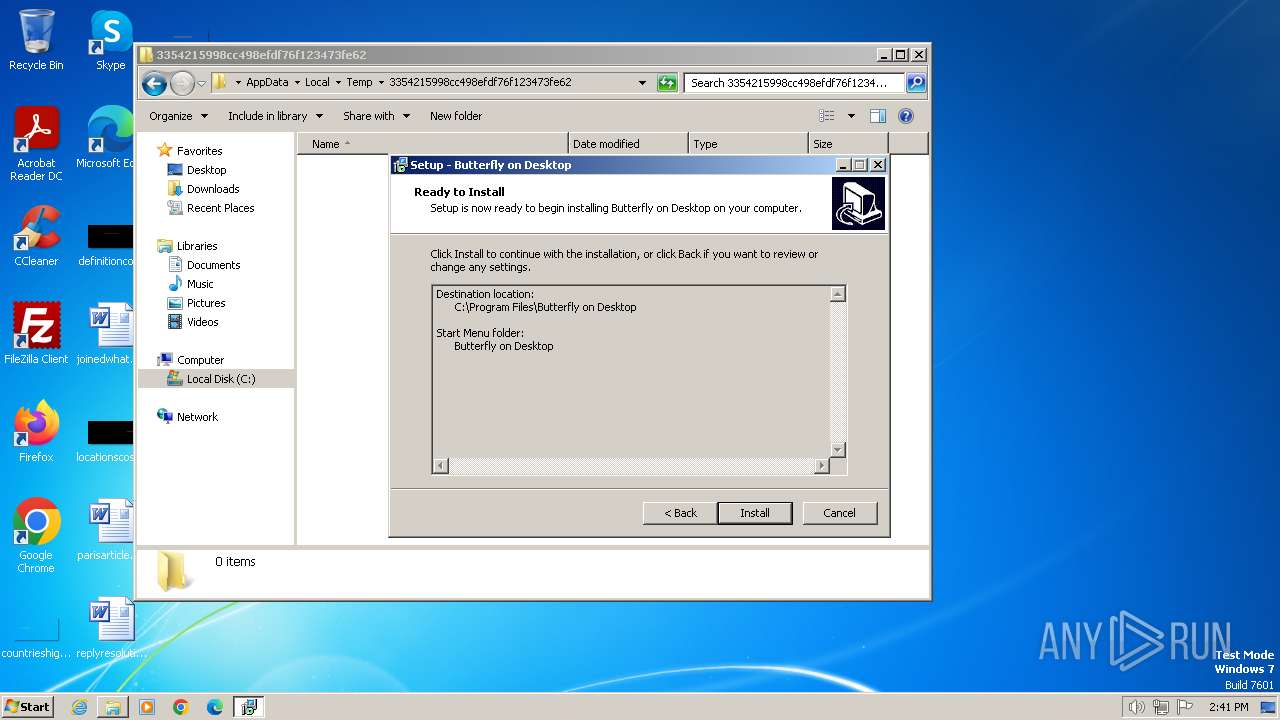Click the clock showing 2:41 PM
Viewport: 1280px width, 720px height.
[1228, 707]
